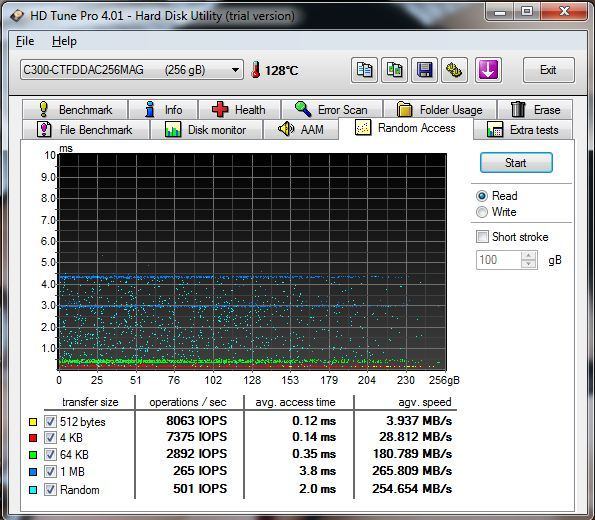595x520 pixels.
Task: Switch to the Error Scan tab
Action: click(332, 109)
